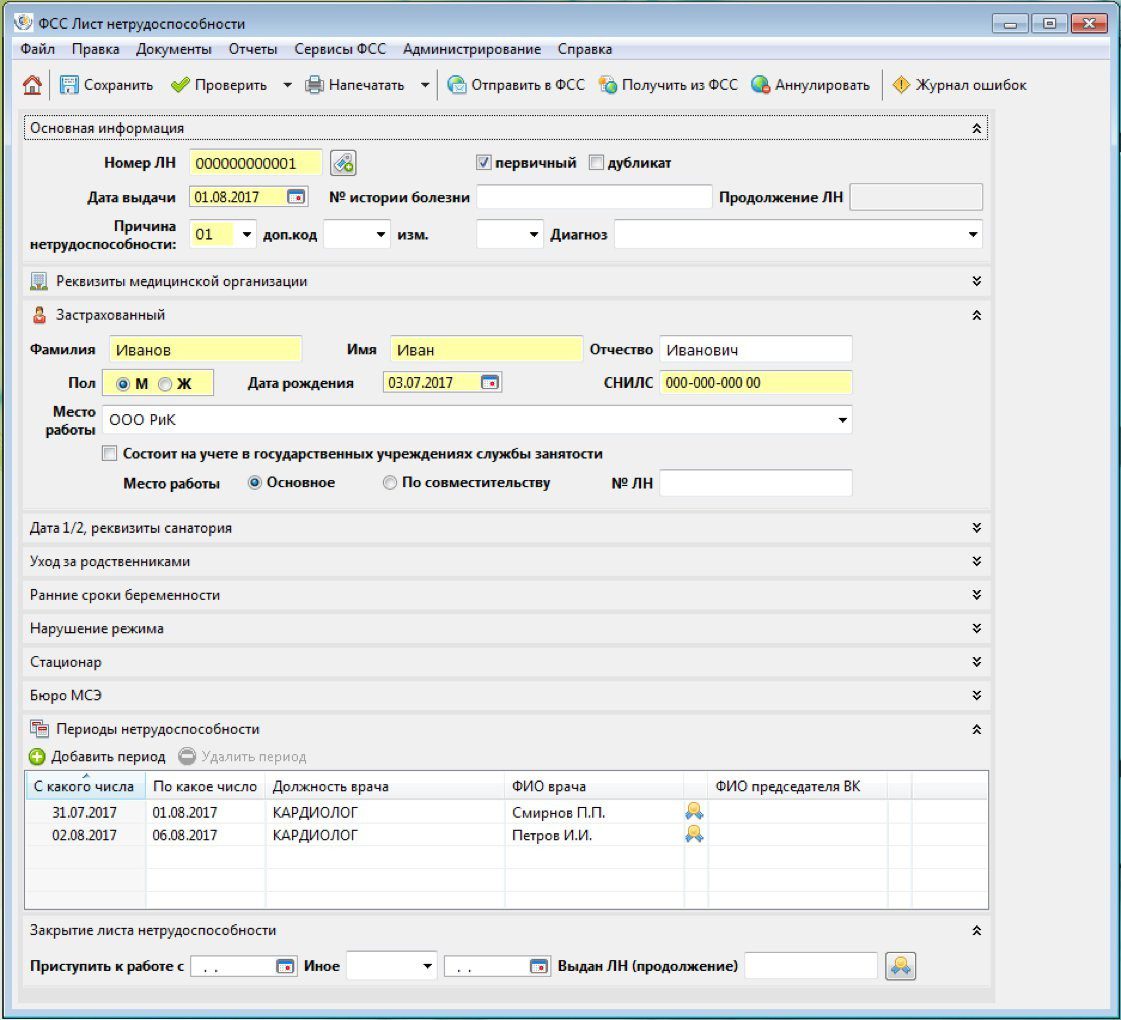Viewport: 1121px width, 1020px height.
Task: Enable the дубликат checkbox
Action: (597, 163)
